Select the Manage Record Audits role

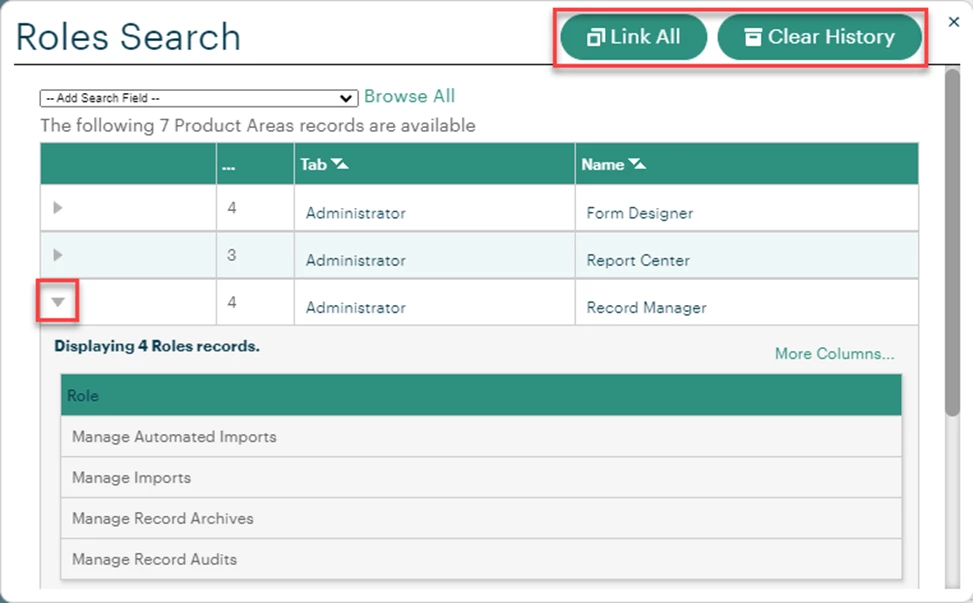(482, 560)
